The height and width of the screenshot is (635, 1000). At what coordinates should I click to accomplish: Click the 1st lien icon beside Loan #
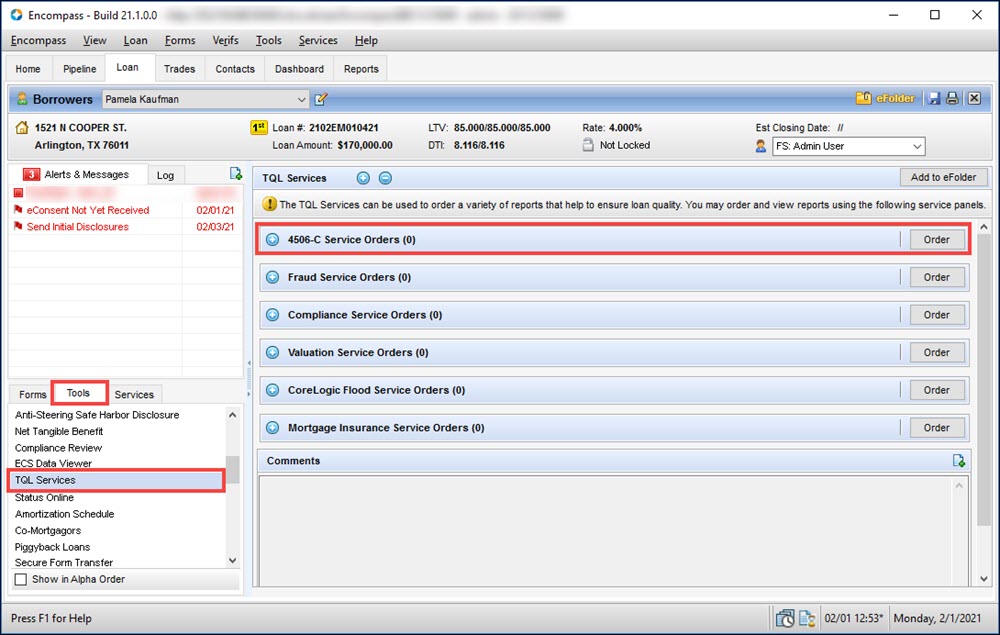[258, 128]
